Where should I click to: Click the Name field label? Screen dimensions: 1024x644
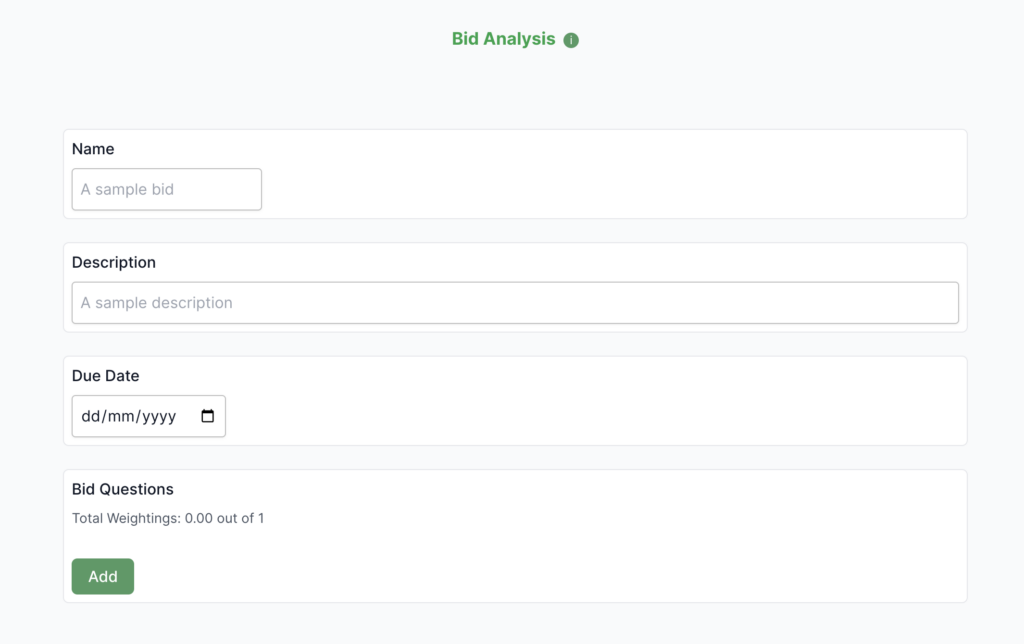pyautogui.click(x=93, y=149)
